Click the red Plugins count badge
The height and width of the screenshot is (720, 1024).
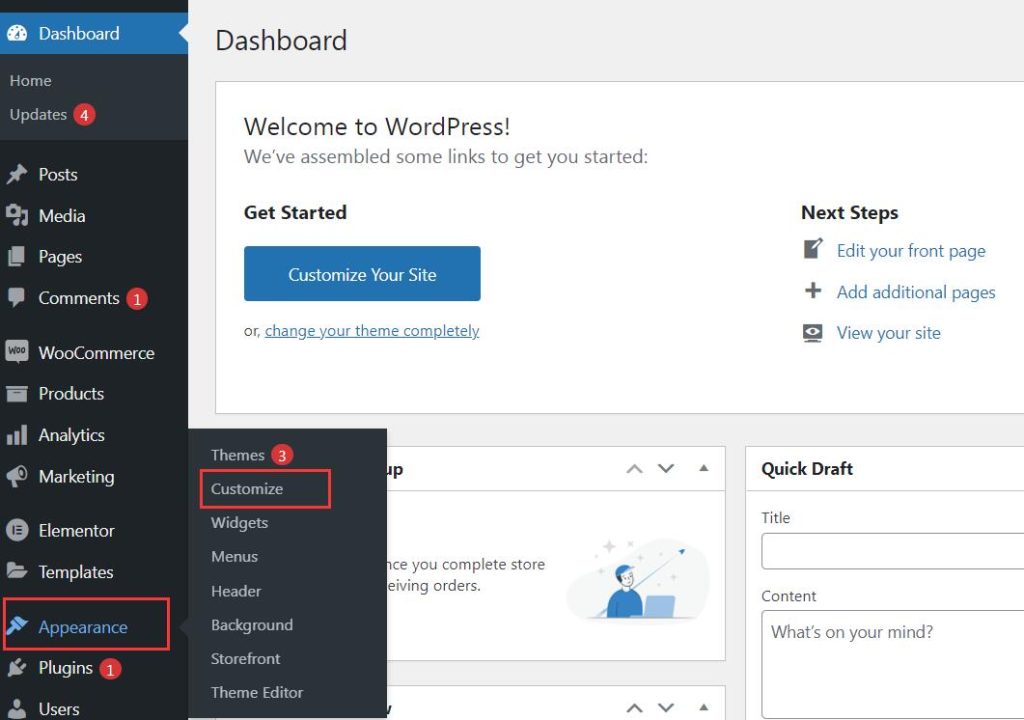click(110, 669)
